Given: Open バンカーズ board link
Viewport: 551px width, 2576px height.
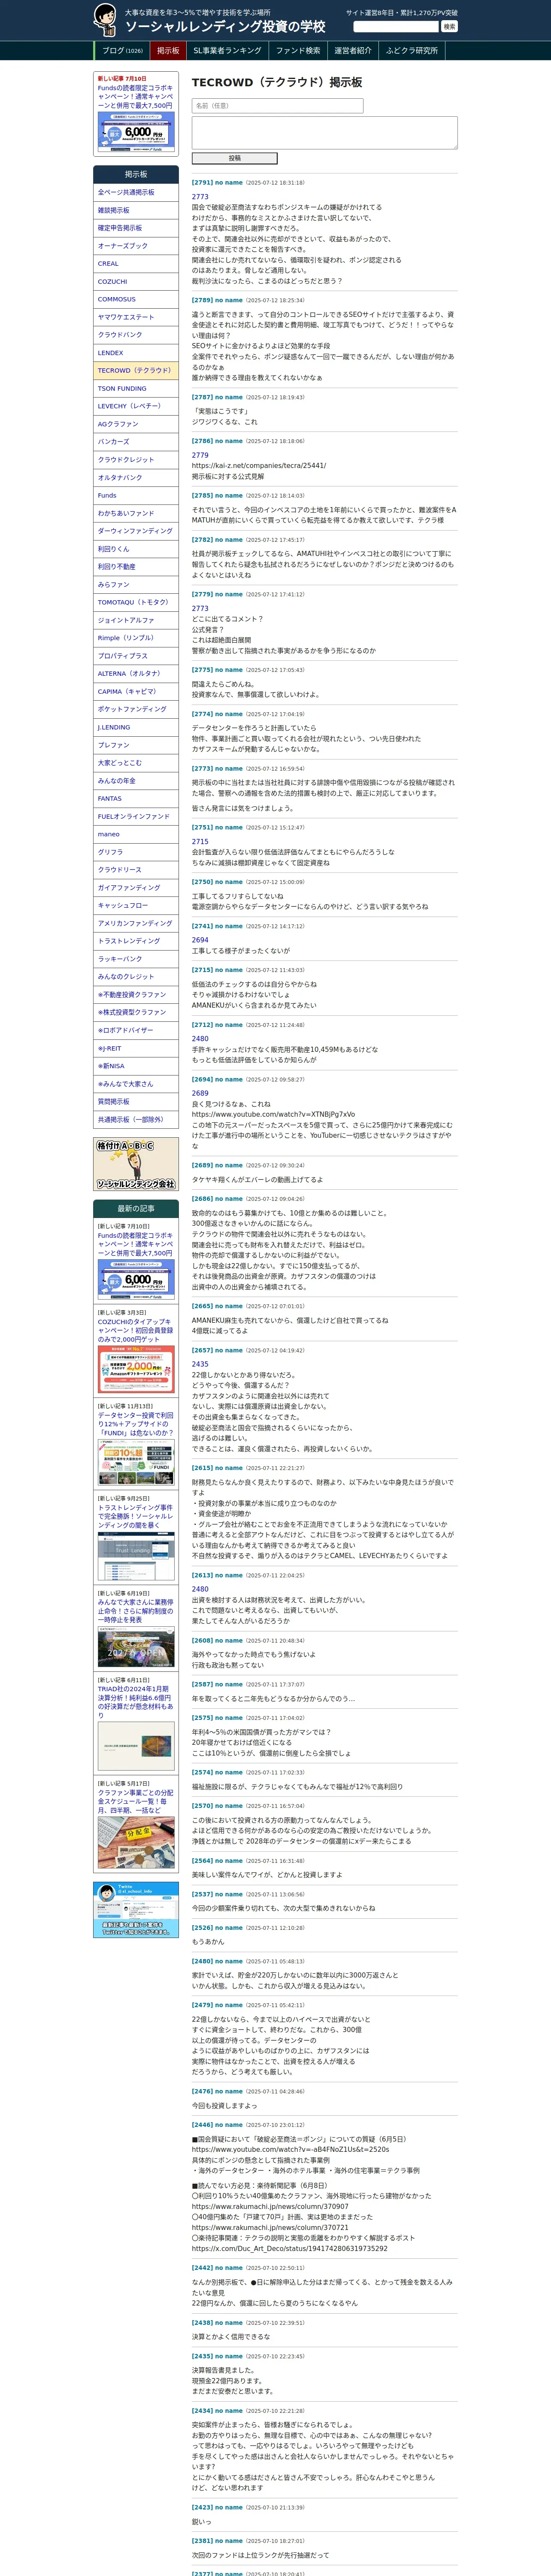Looking at the screenshot, I should coord(136,442).
